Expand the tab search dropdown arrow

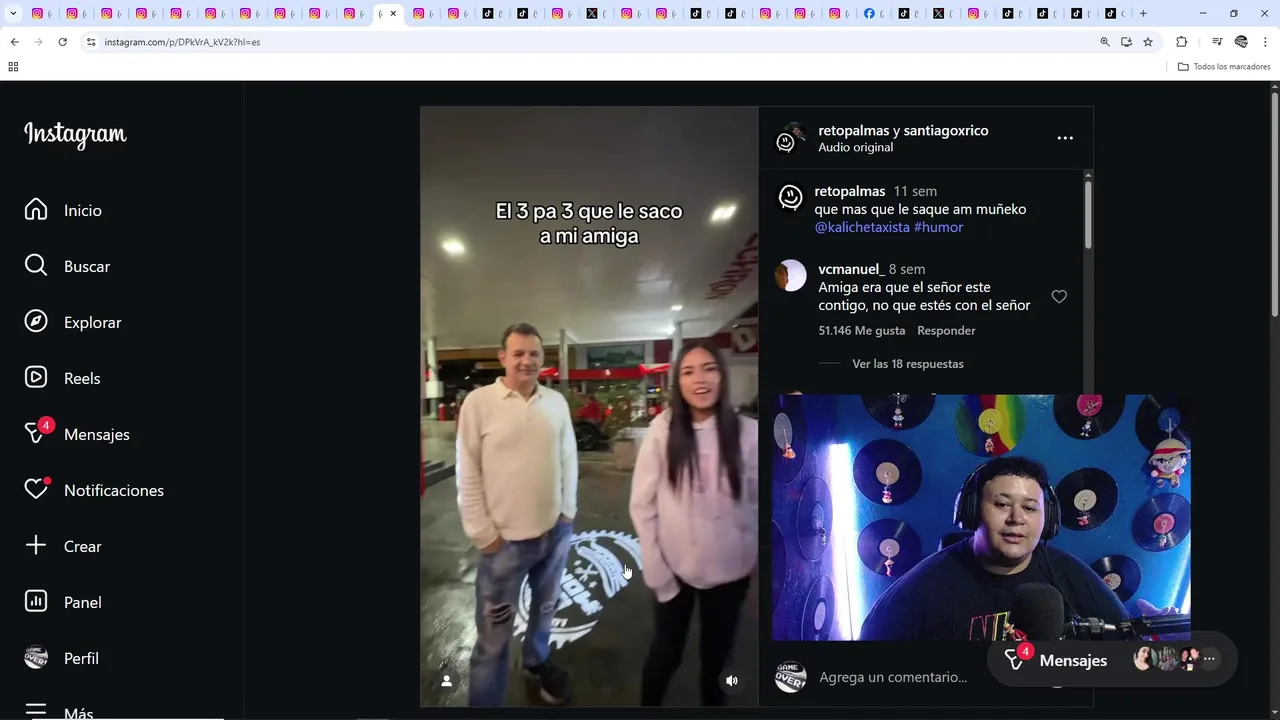[x=13, y=14]
